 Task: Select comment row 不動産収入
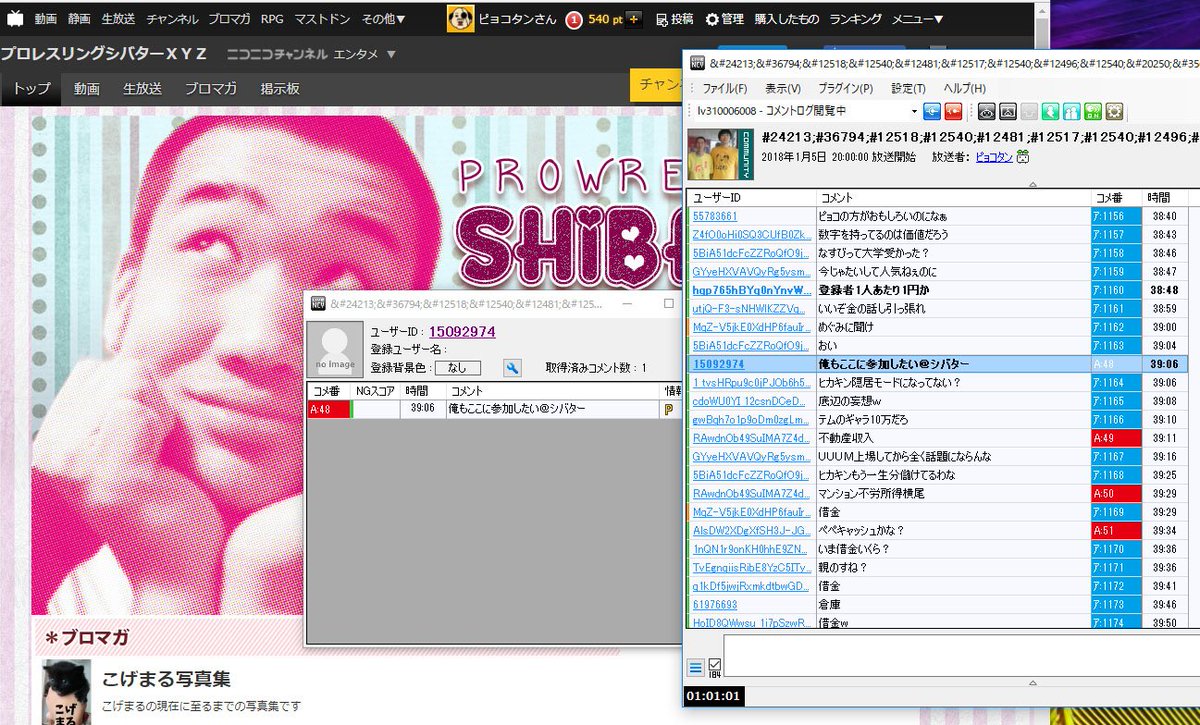click(943, 438)
